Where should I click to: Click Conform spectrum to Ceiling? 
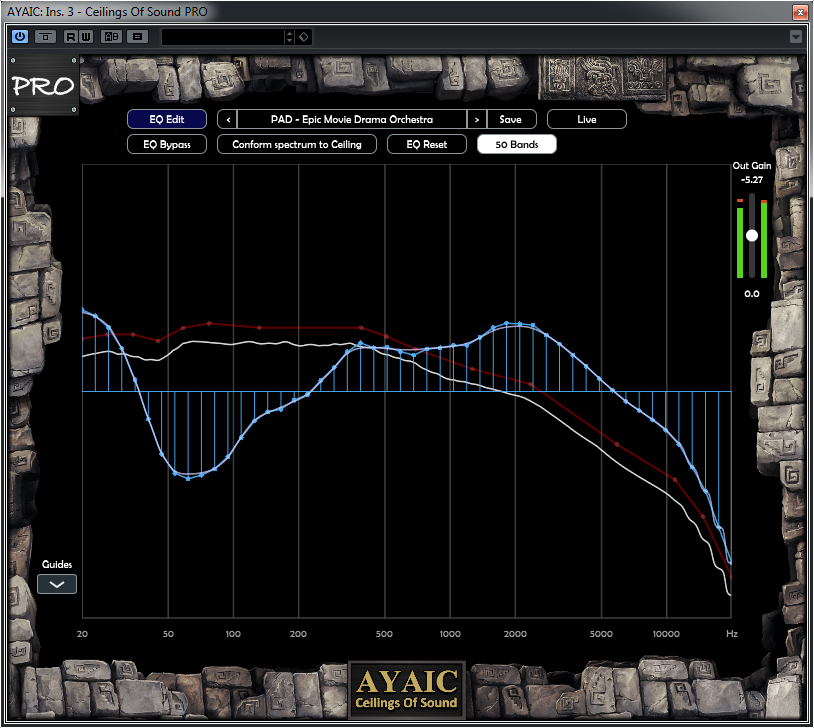tap(297, 144)
